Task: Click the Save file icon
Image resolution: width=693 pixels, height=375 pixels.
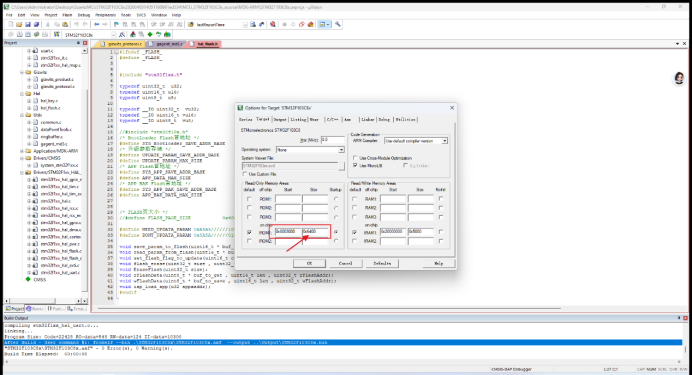Action: coord(27,24)
